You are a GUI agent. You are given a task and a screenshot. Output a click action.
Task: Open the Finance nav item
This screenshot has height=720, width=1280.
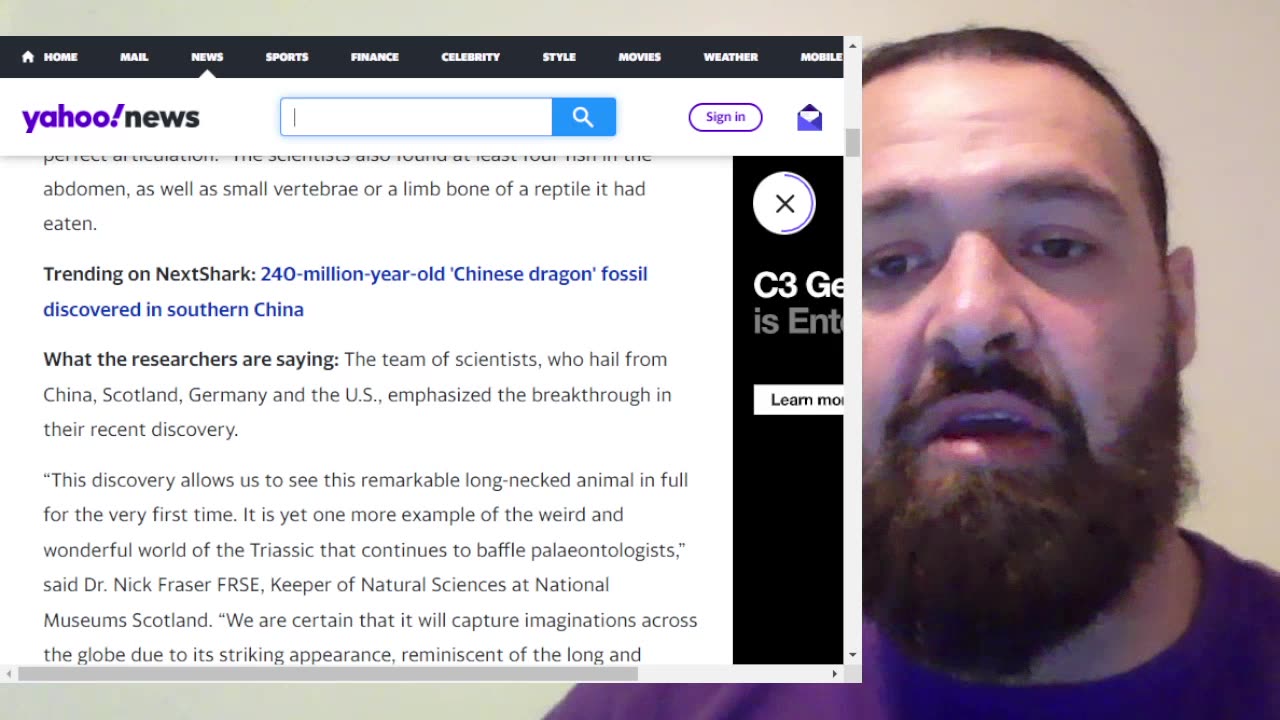(375, 57)
